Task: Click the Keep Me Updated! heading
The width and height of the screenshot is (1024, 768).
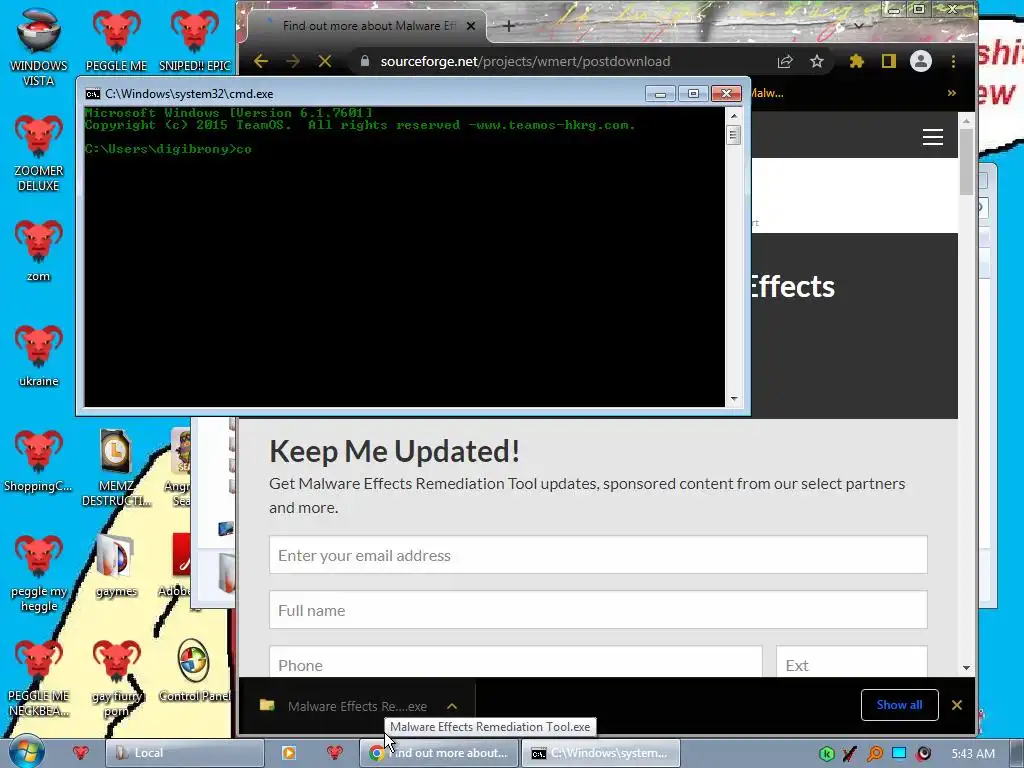Action: [x=394, y=451]
